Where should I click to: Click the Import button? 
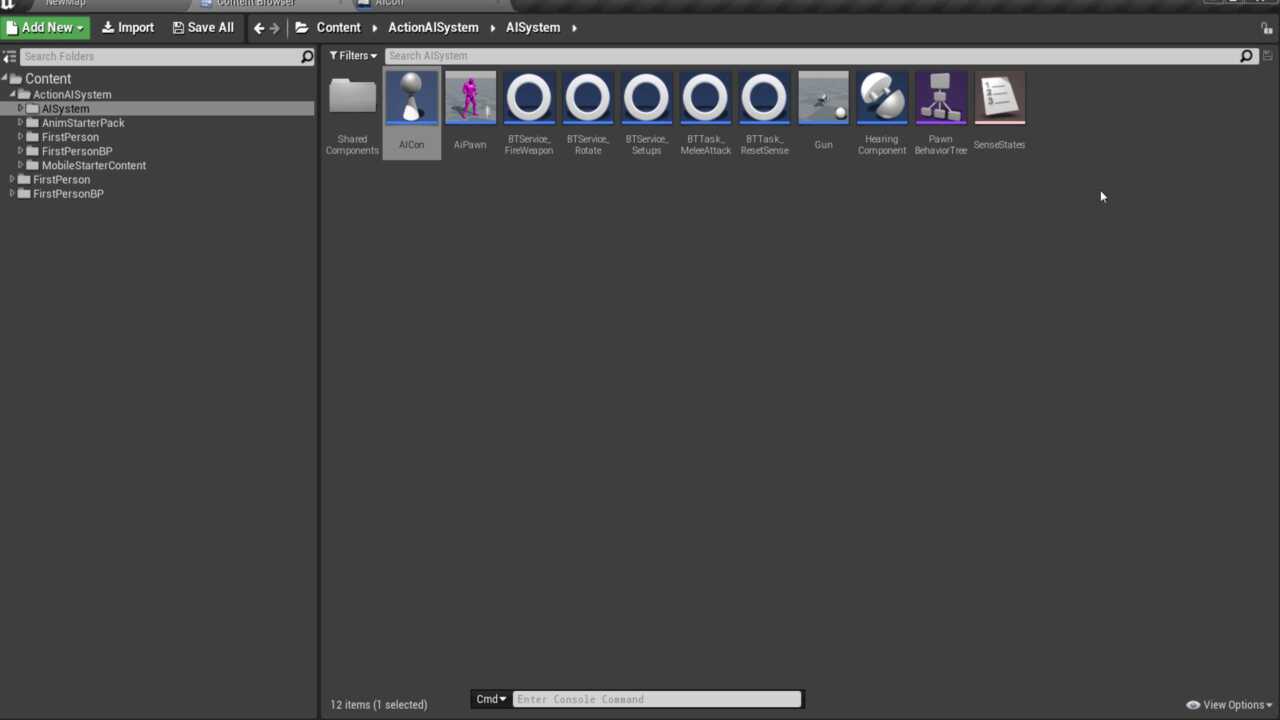coord(128,28)
